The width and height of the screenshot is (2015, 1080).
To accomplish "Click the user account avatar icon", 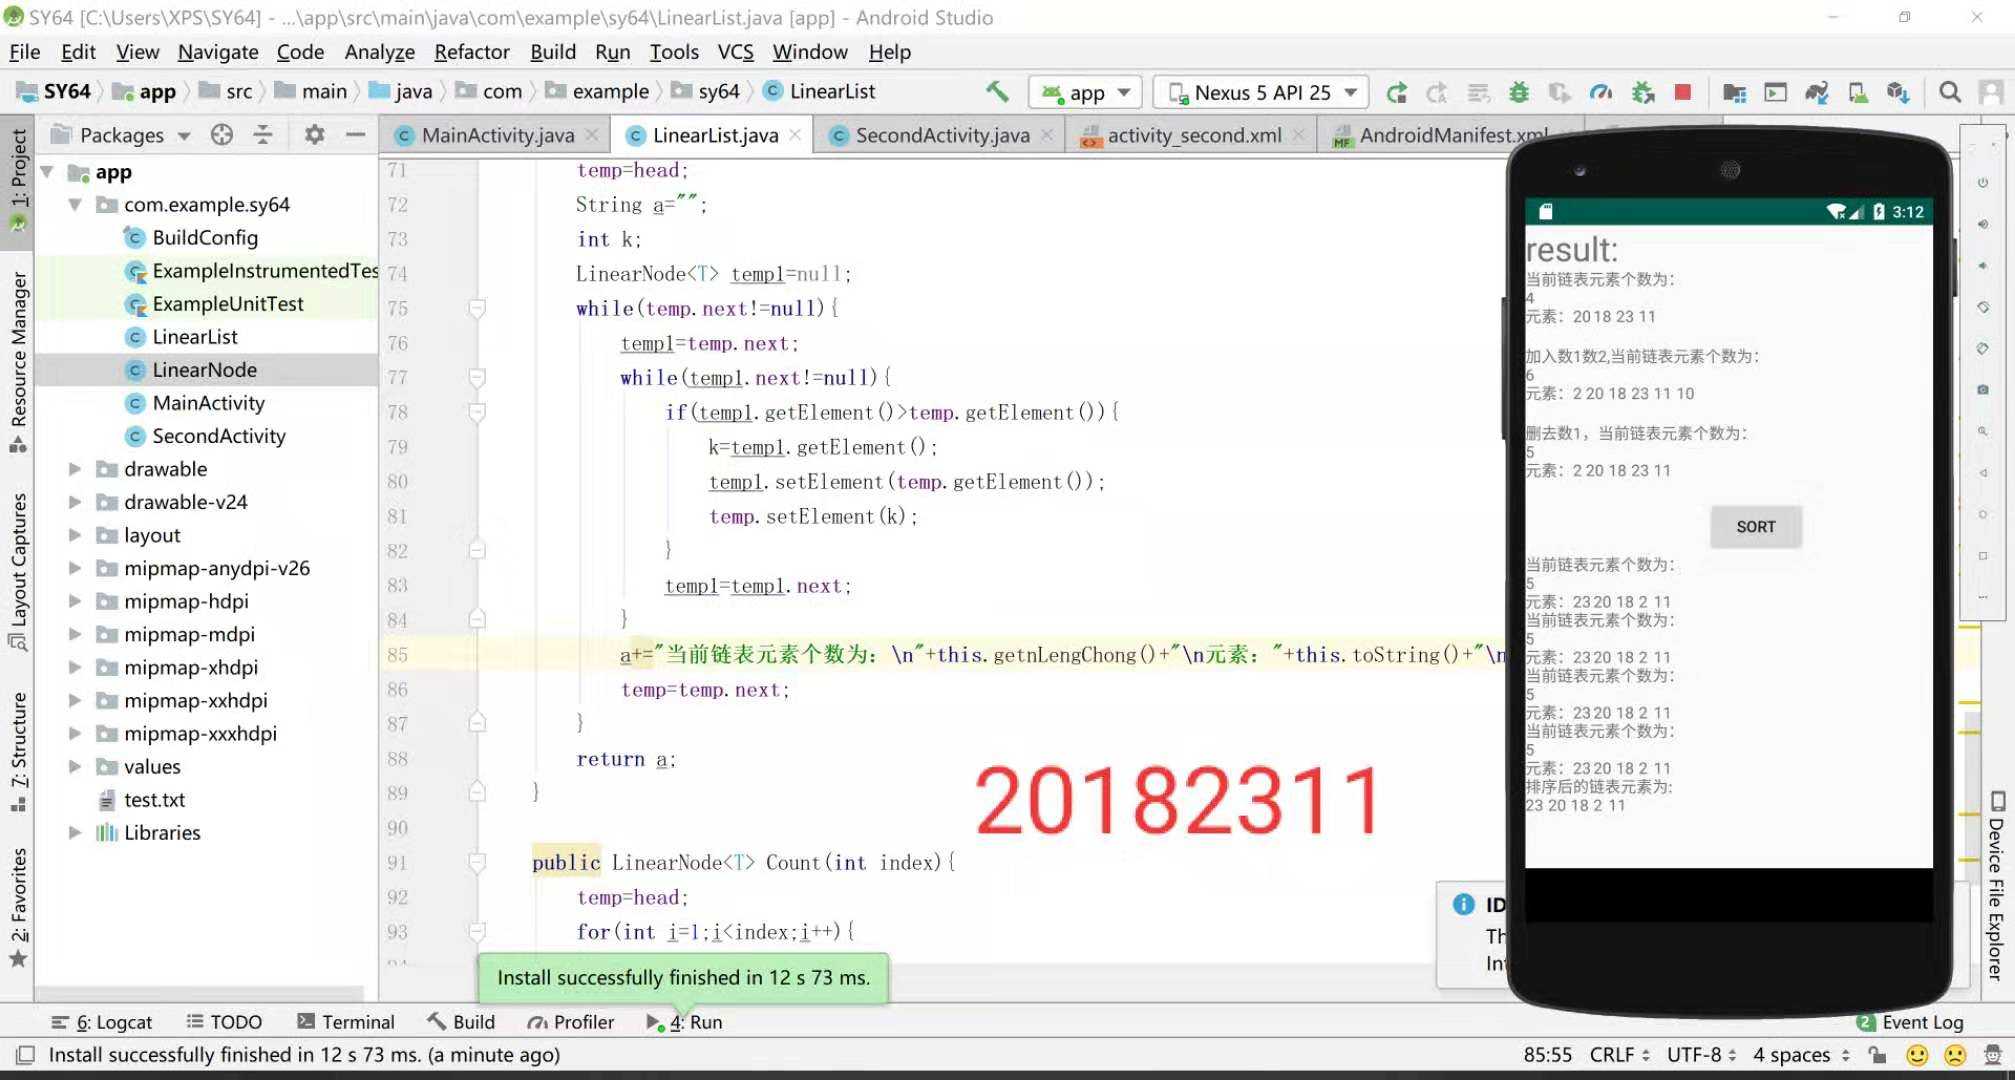I will pyautogui.click(x=1990, y=92).
